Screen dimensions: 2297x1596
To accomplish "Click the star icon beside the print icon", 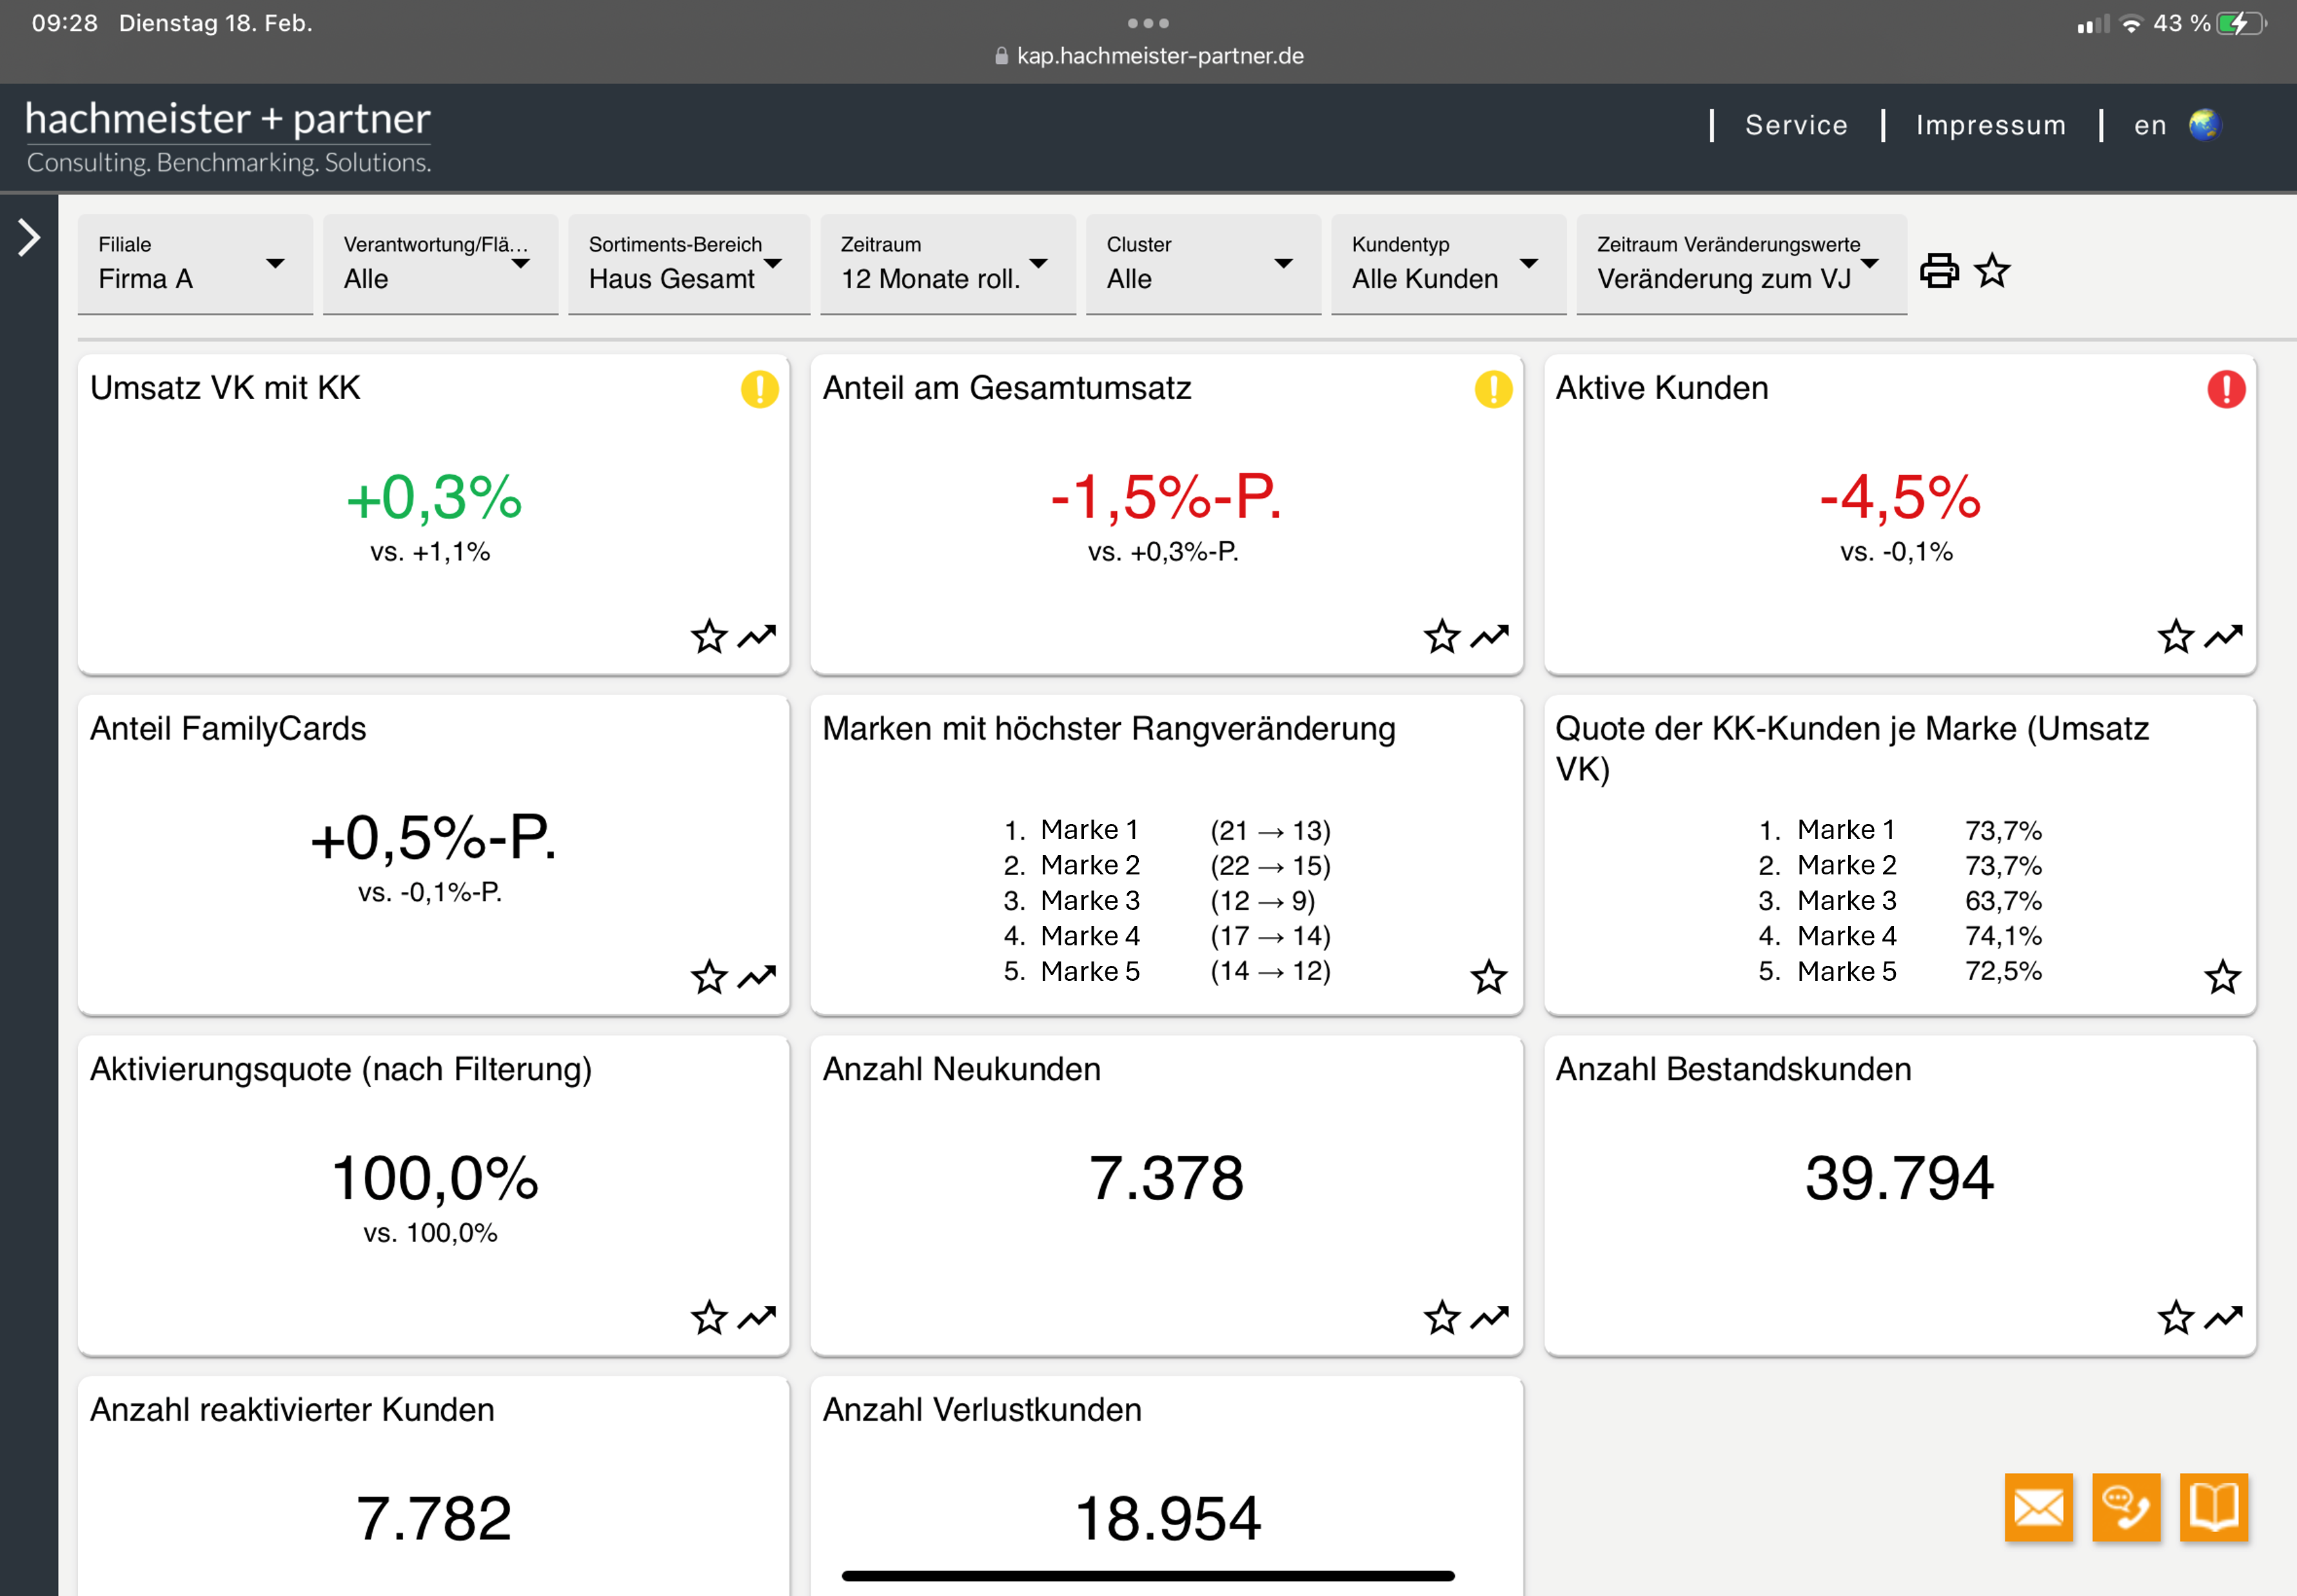I will 1991,270.
